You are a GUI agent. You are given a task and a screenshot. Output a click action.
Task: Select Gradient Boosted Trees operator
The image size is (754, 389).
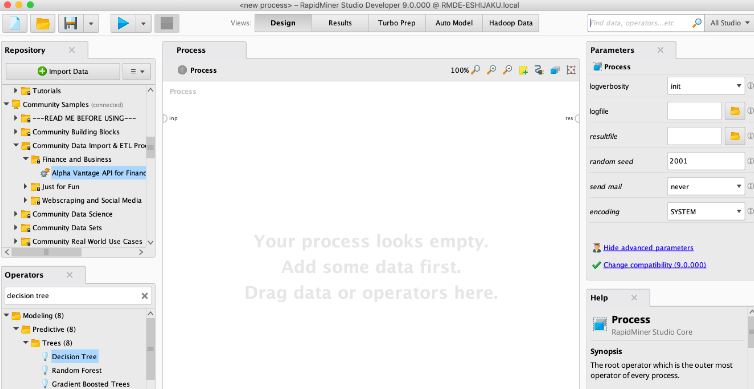click(x=90, y=384)
